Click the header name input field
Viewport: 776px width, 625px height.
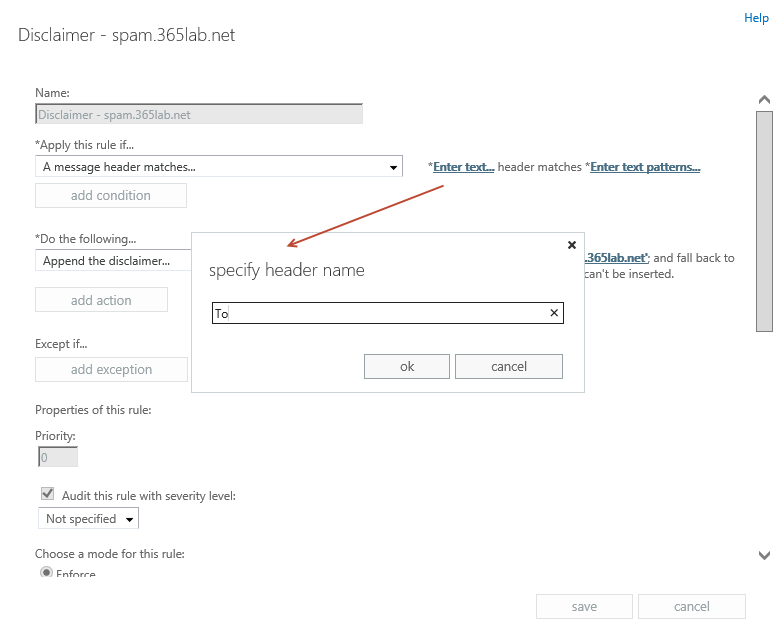380,314
